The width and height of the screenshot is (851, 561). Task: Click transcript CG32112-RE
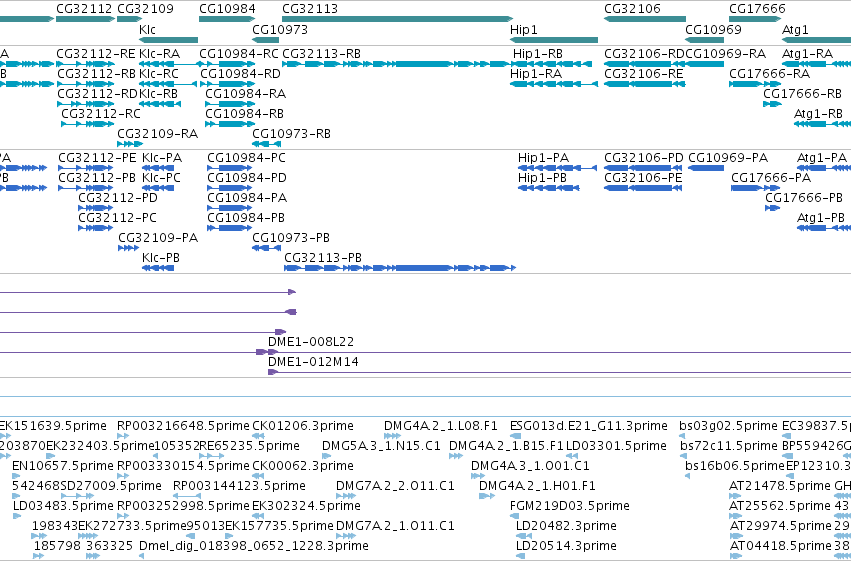[96, 54]
